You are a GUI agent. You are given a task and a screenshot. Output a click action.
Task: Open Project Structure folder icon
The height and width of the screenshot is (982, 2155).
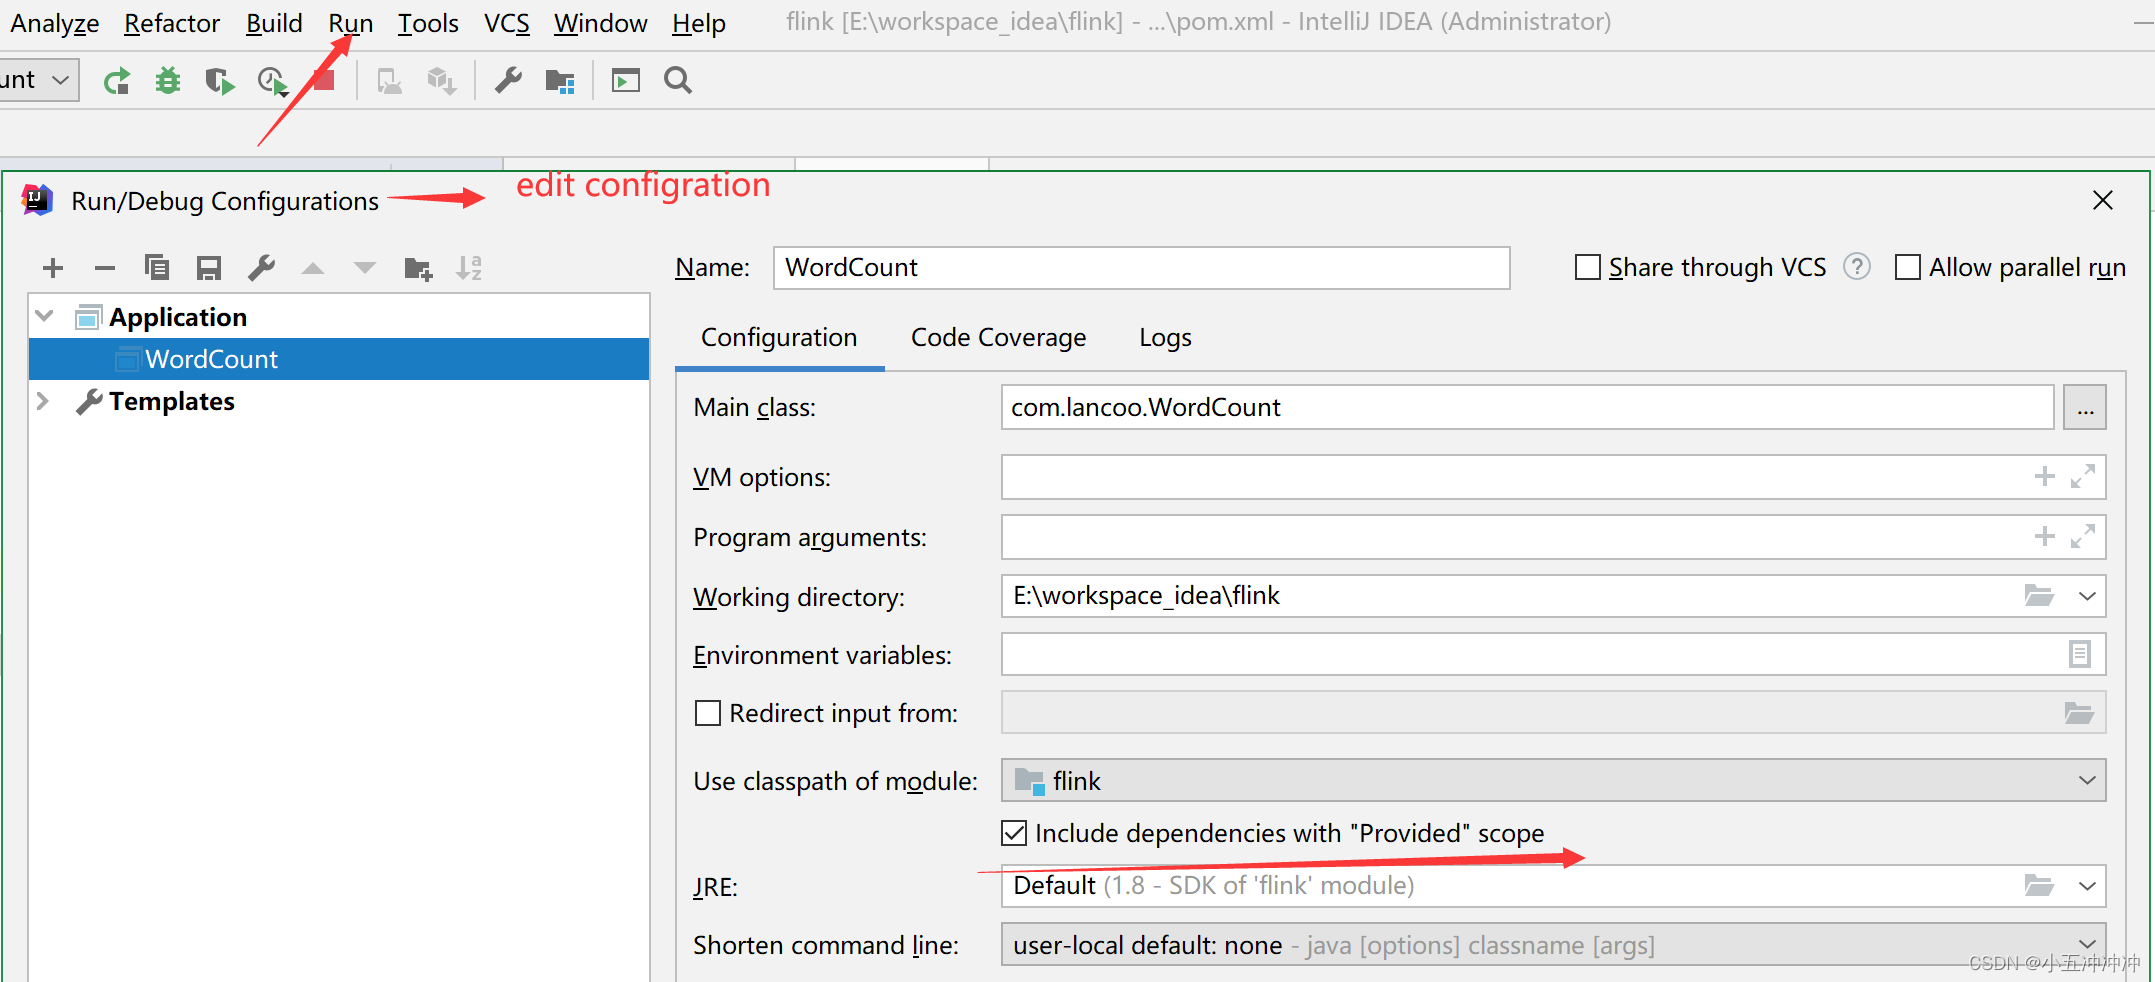tap(560, 81)
